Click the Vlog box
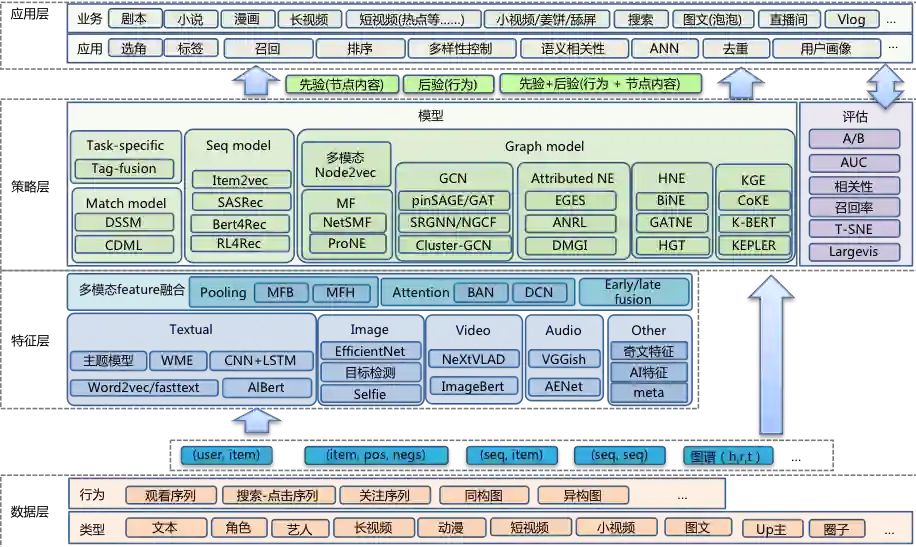The height and width of the screenshot is (547, 916). click(x=851, y=19)
